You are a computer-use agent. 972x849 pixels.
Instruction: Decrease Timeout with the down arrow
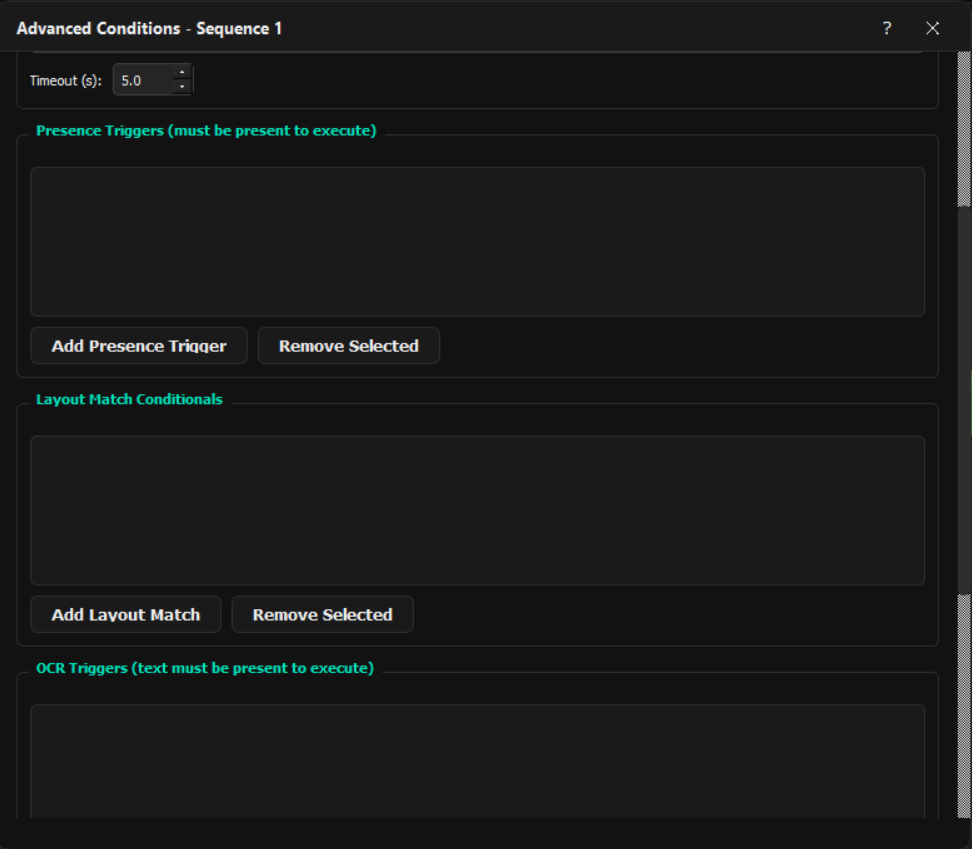[x=181, y=87]
